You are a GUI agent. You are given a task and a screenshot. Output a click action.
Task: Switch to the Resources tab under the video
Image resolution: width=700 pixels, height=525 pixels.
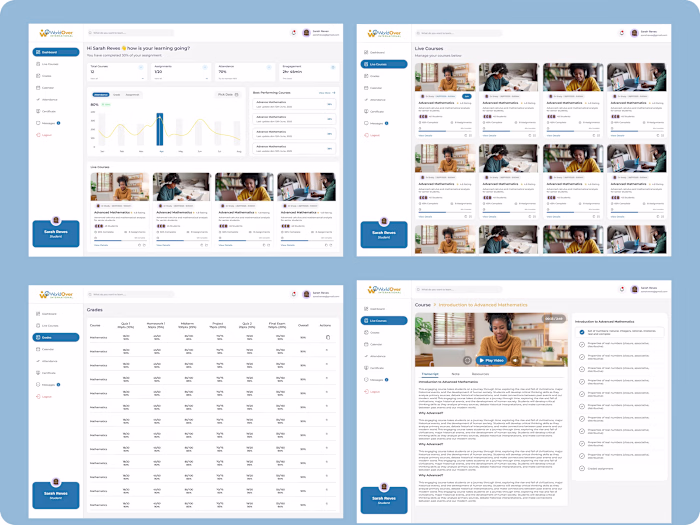[480, 374]
